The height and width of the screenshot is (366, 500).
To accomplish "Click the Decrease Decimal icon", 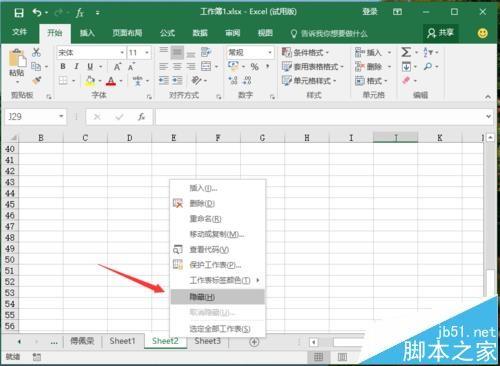I will coord(247,80).
